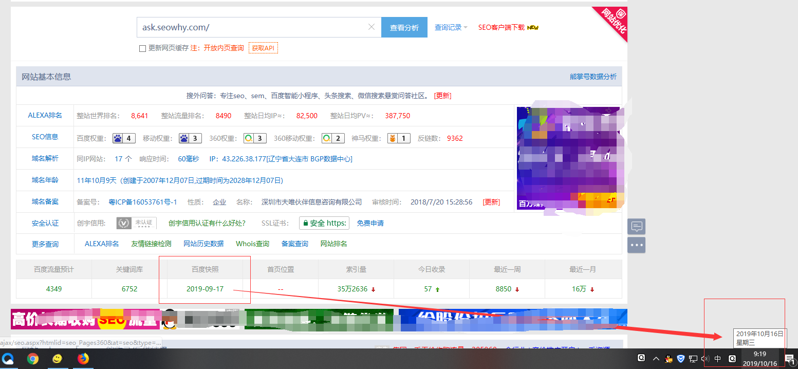Click the 最近一周 value 8850
Screen dimensions: 798x369
503,289
